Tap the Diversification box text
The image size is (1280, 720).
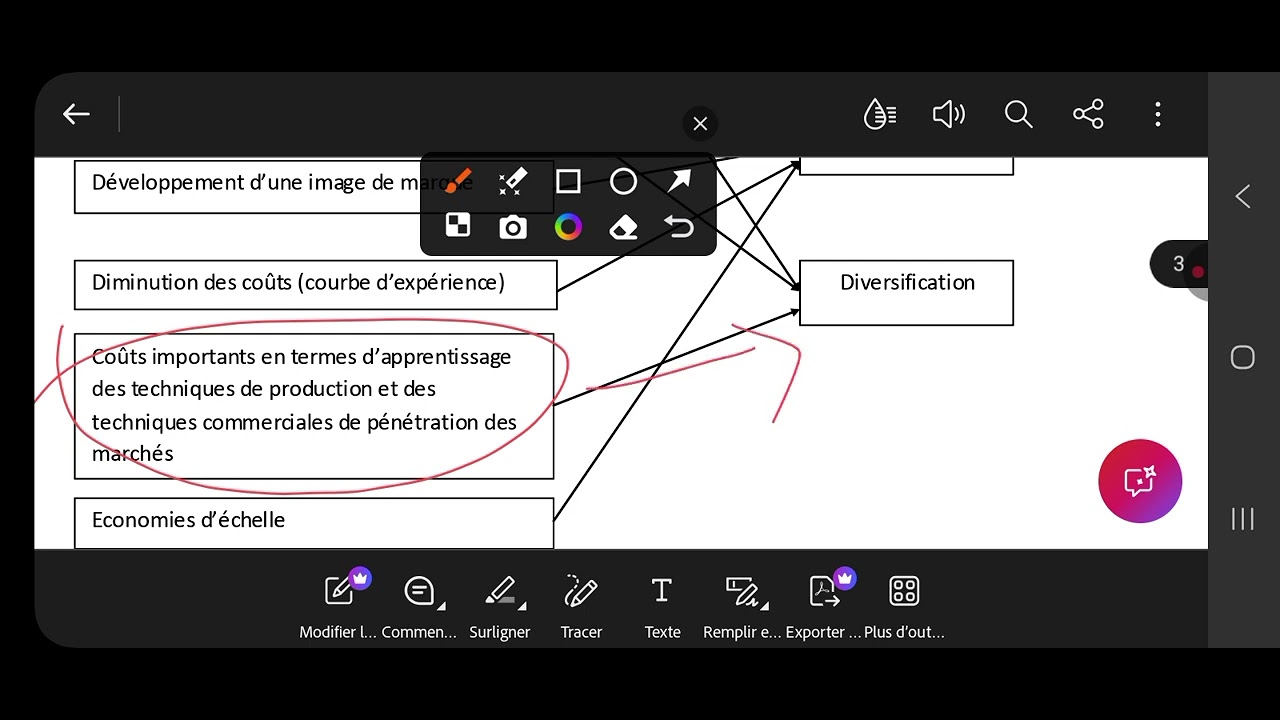(x=907, y=283)
